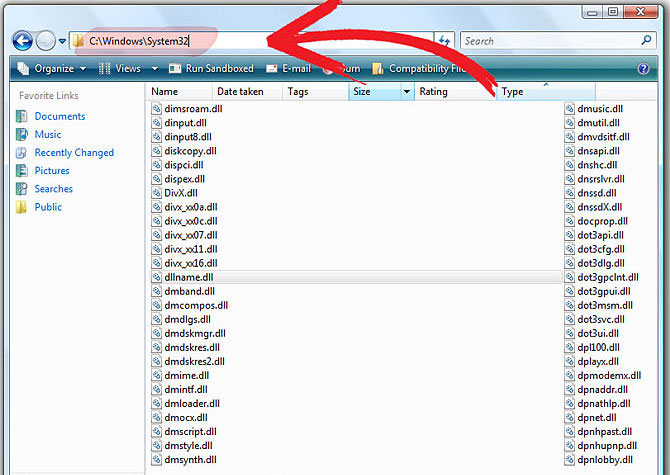Click the dmime.dll file icon
The image size is (670, 475).
156,375
